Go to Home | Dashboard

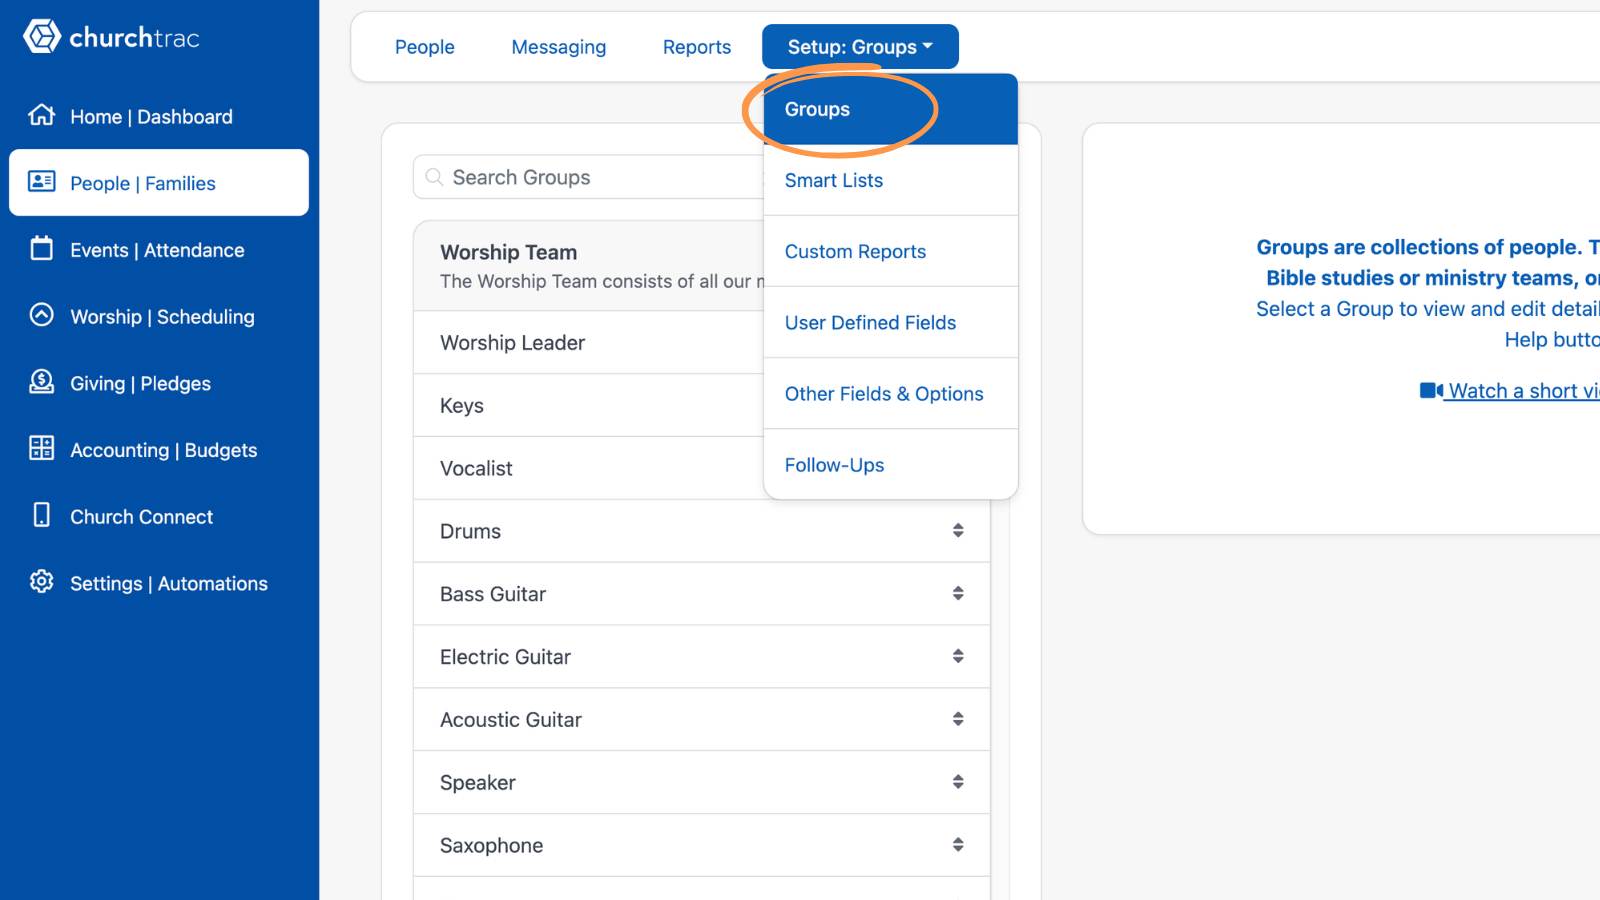coord(159,116)
